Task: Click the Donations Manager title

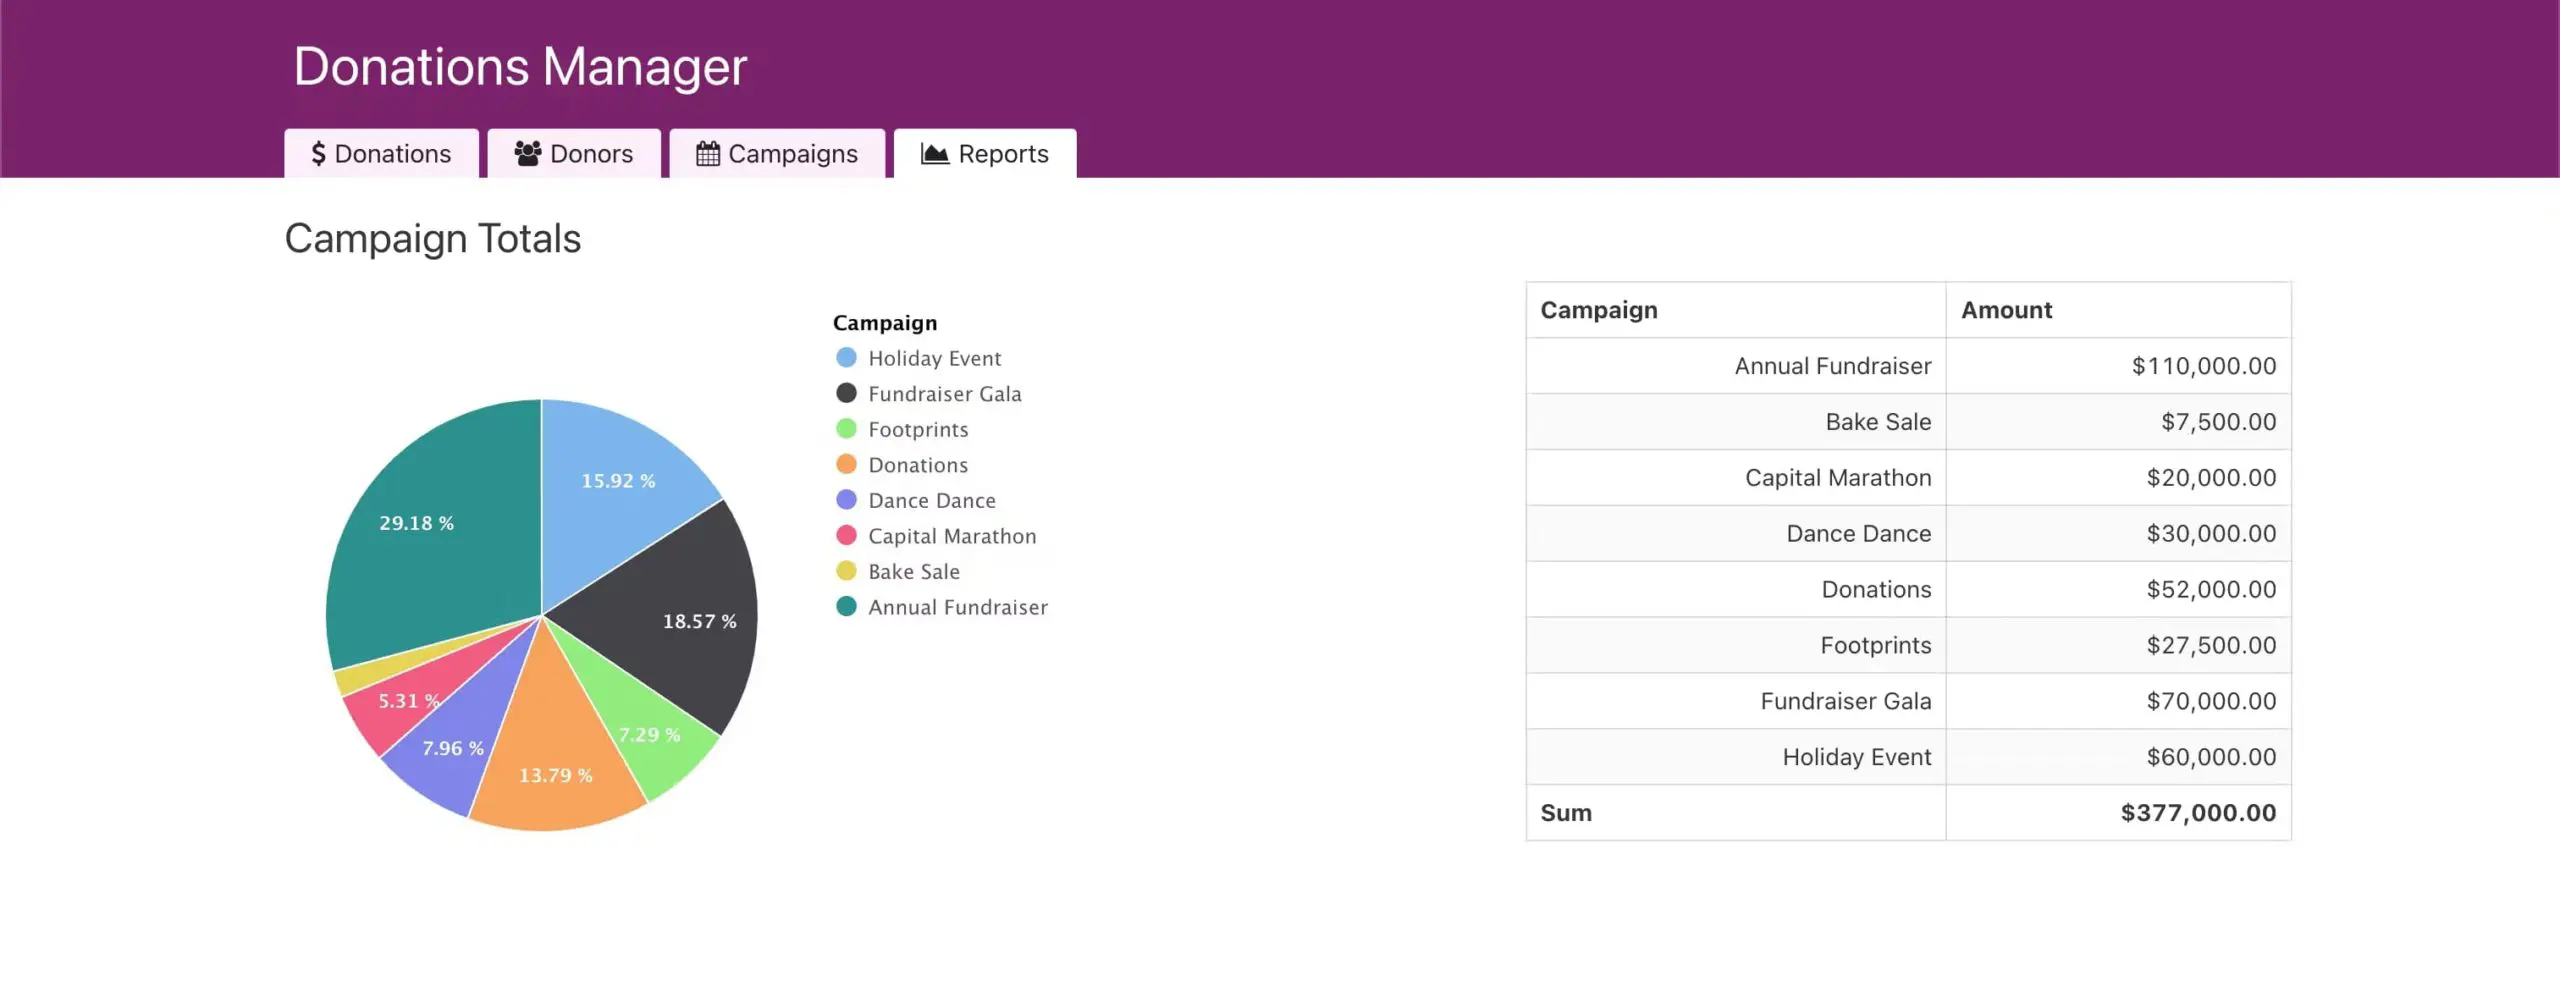Action: point(520,67)
